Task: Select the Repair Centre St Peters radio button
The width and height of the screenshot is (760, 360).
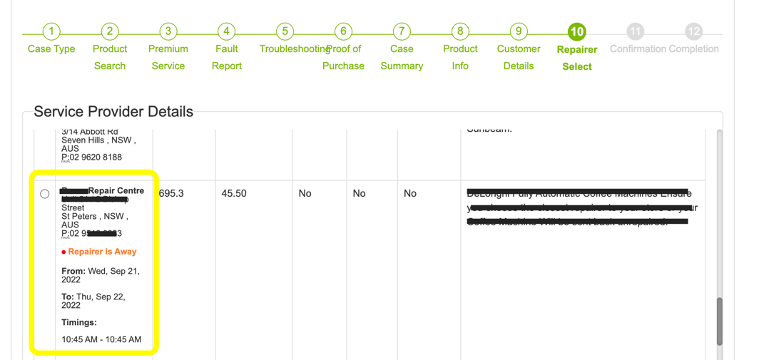Action: point(45,194)
